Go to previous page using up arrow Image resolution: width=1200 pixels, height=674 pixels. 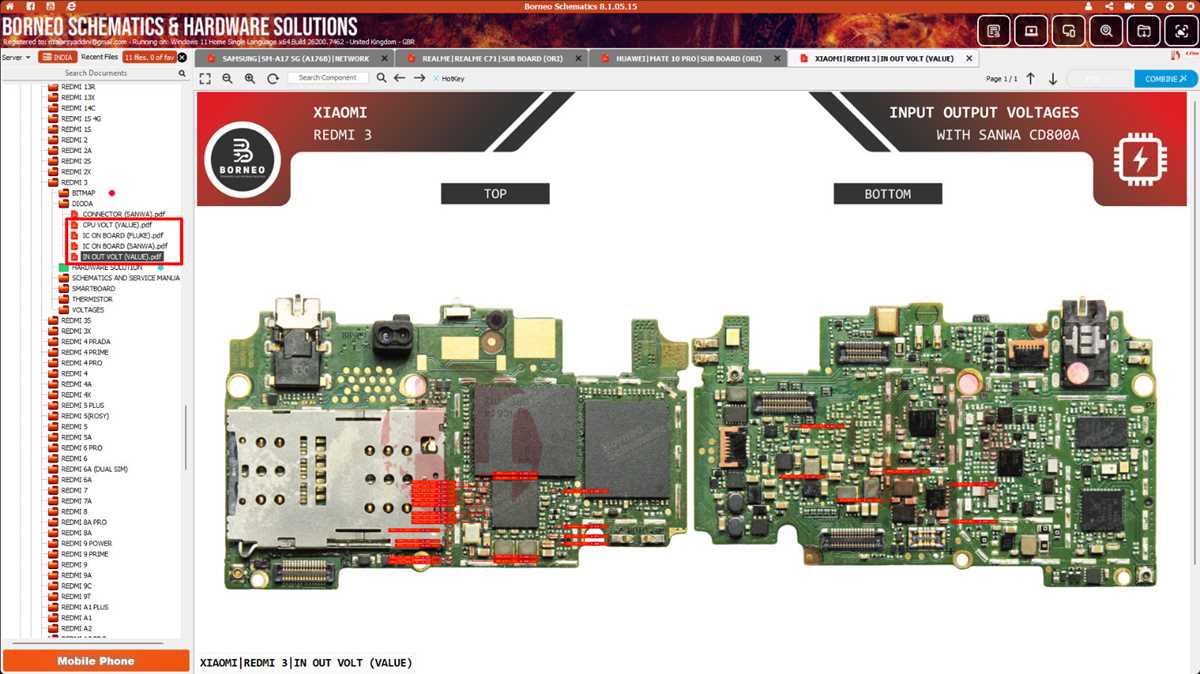pos(1031,78)
